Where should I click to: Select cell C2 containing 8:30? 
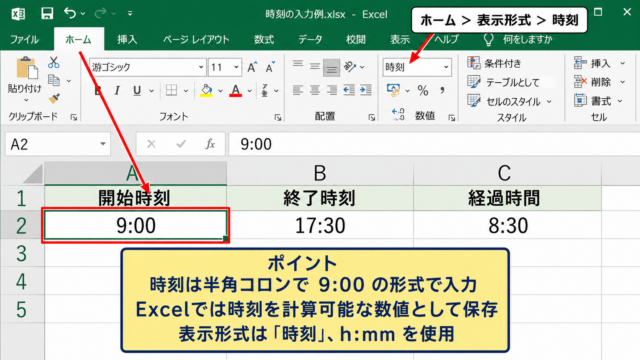pyautogui.click(x=507, y=225)
